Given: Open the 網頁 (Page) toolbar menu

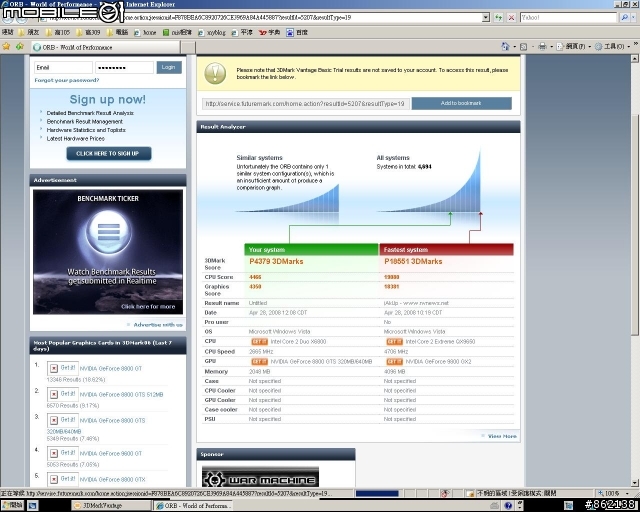Looking at the screenshot, I should pos(573,47).
